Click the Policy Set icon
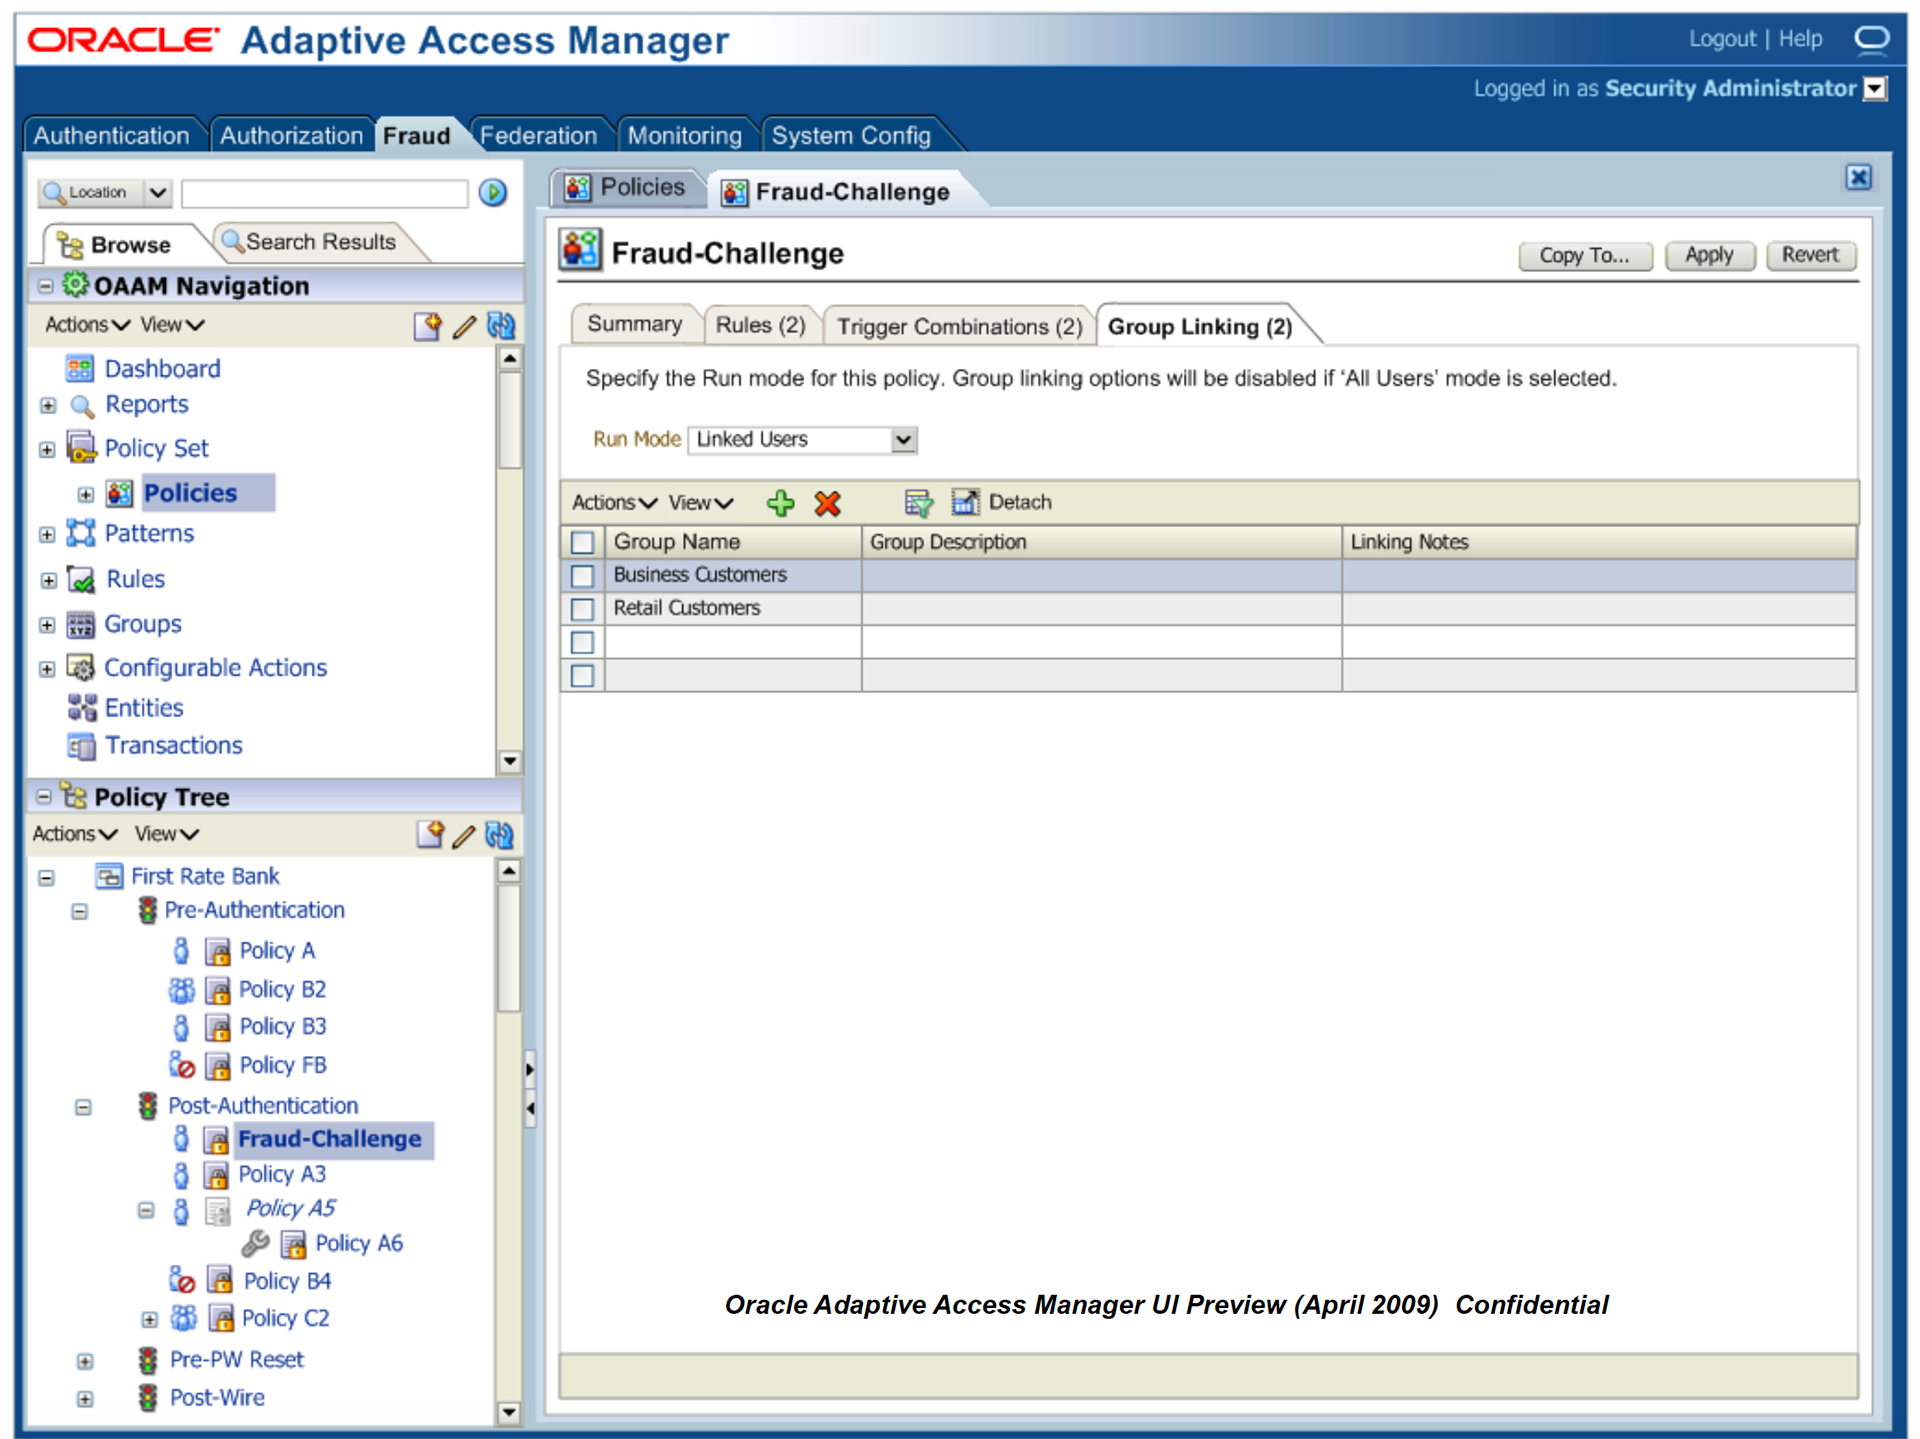Screen dimensions: 1920x1439 pos(81,447)
